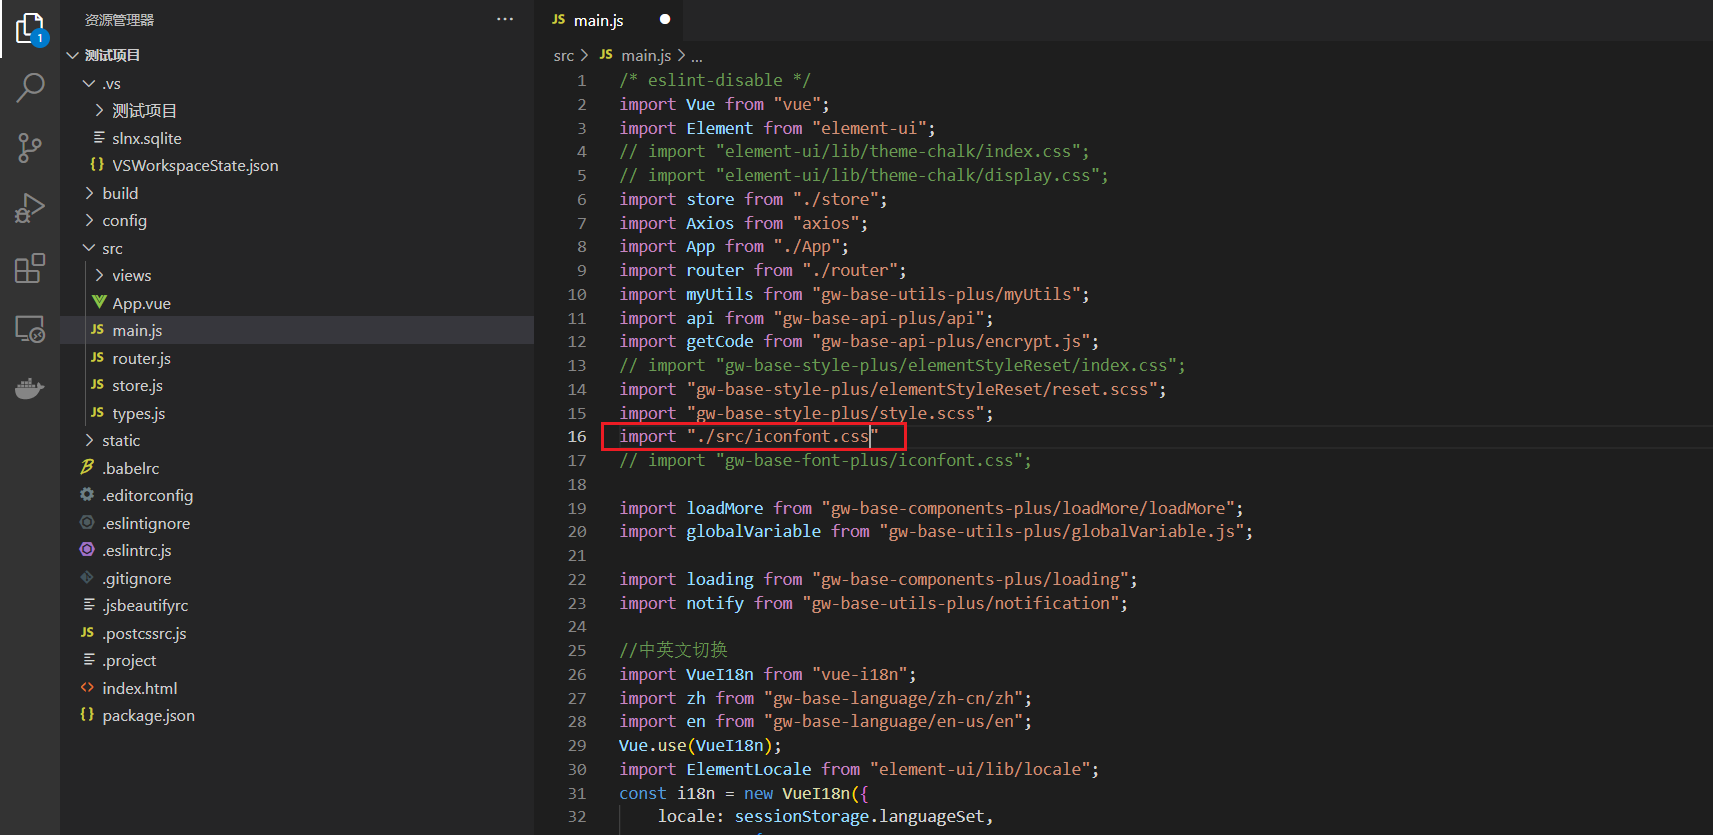Open the Search view icon
This screenshot has width=1713, height=835.
pos(30,88)
